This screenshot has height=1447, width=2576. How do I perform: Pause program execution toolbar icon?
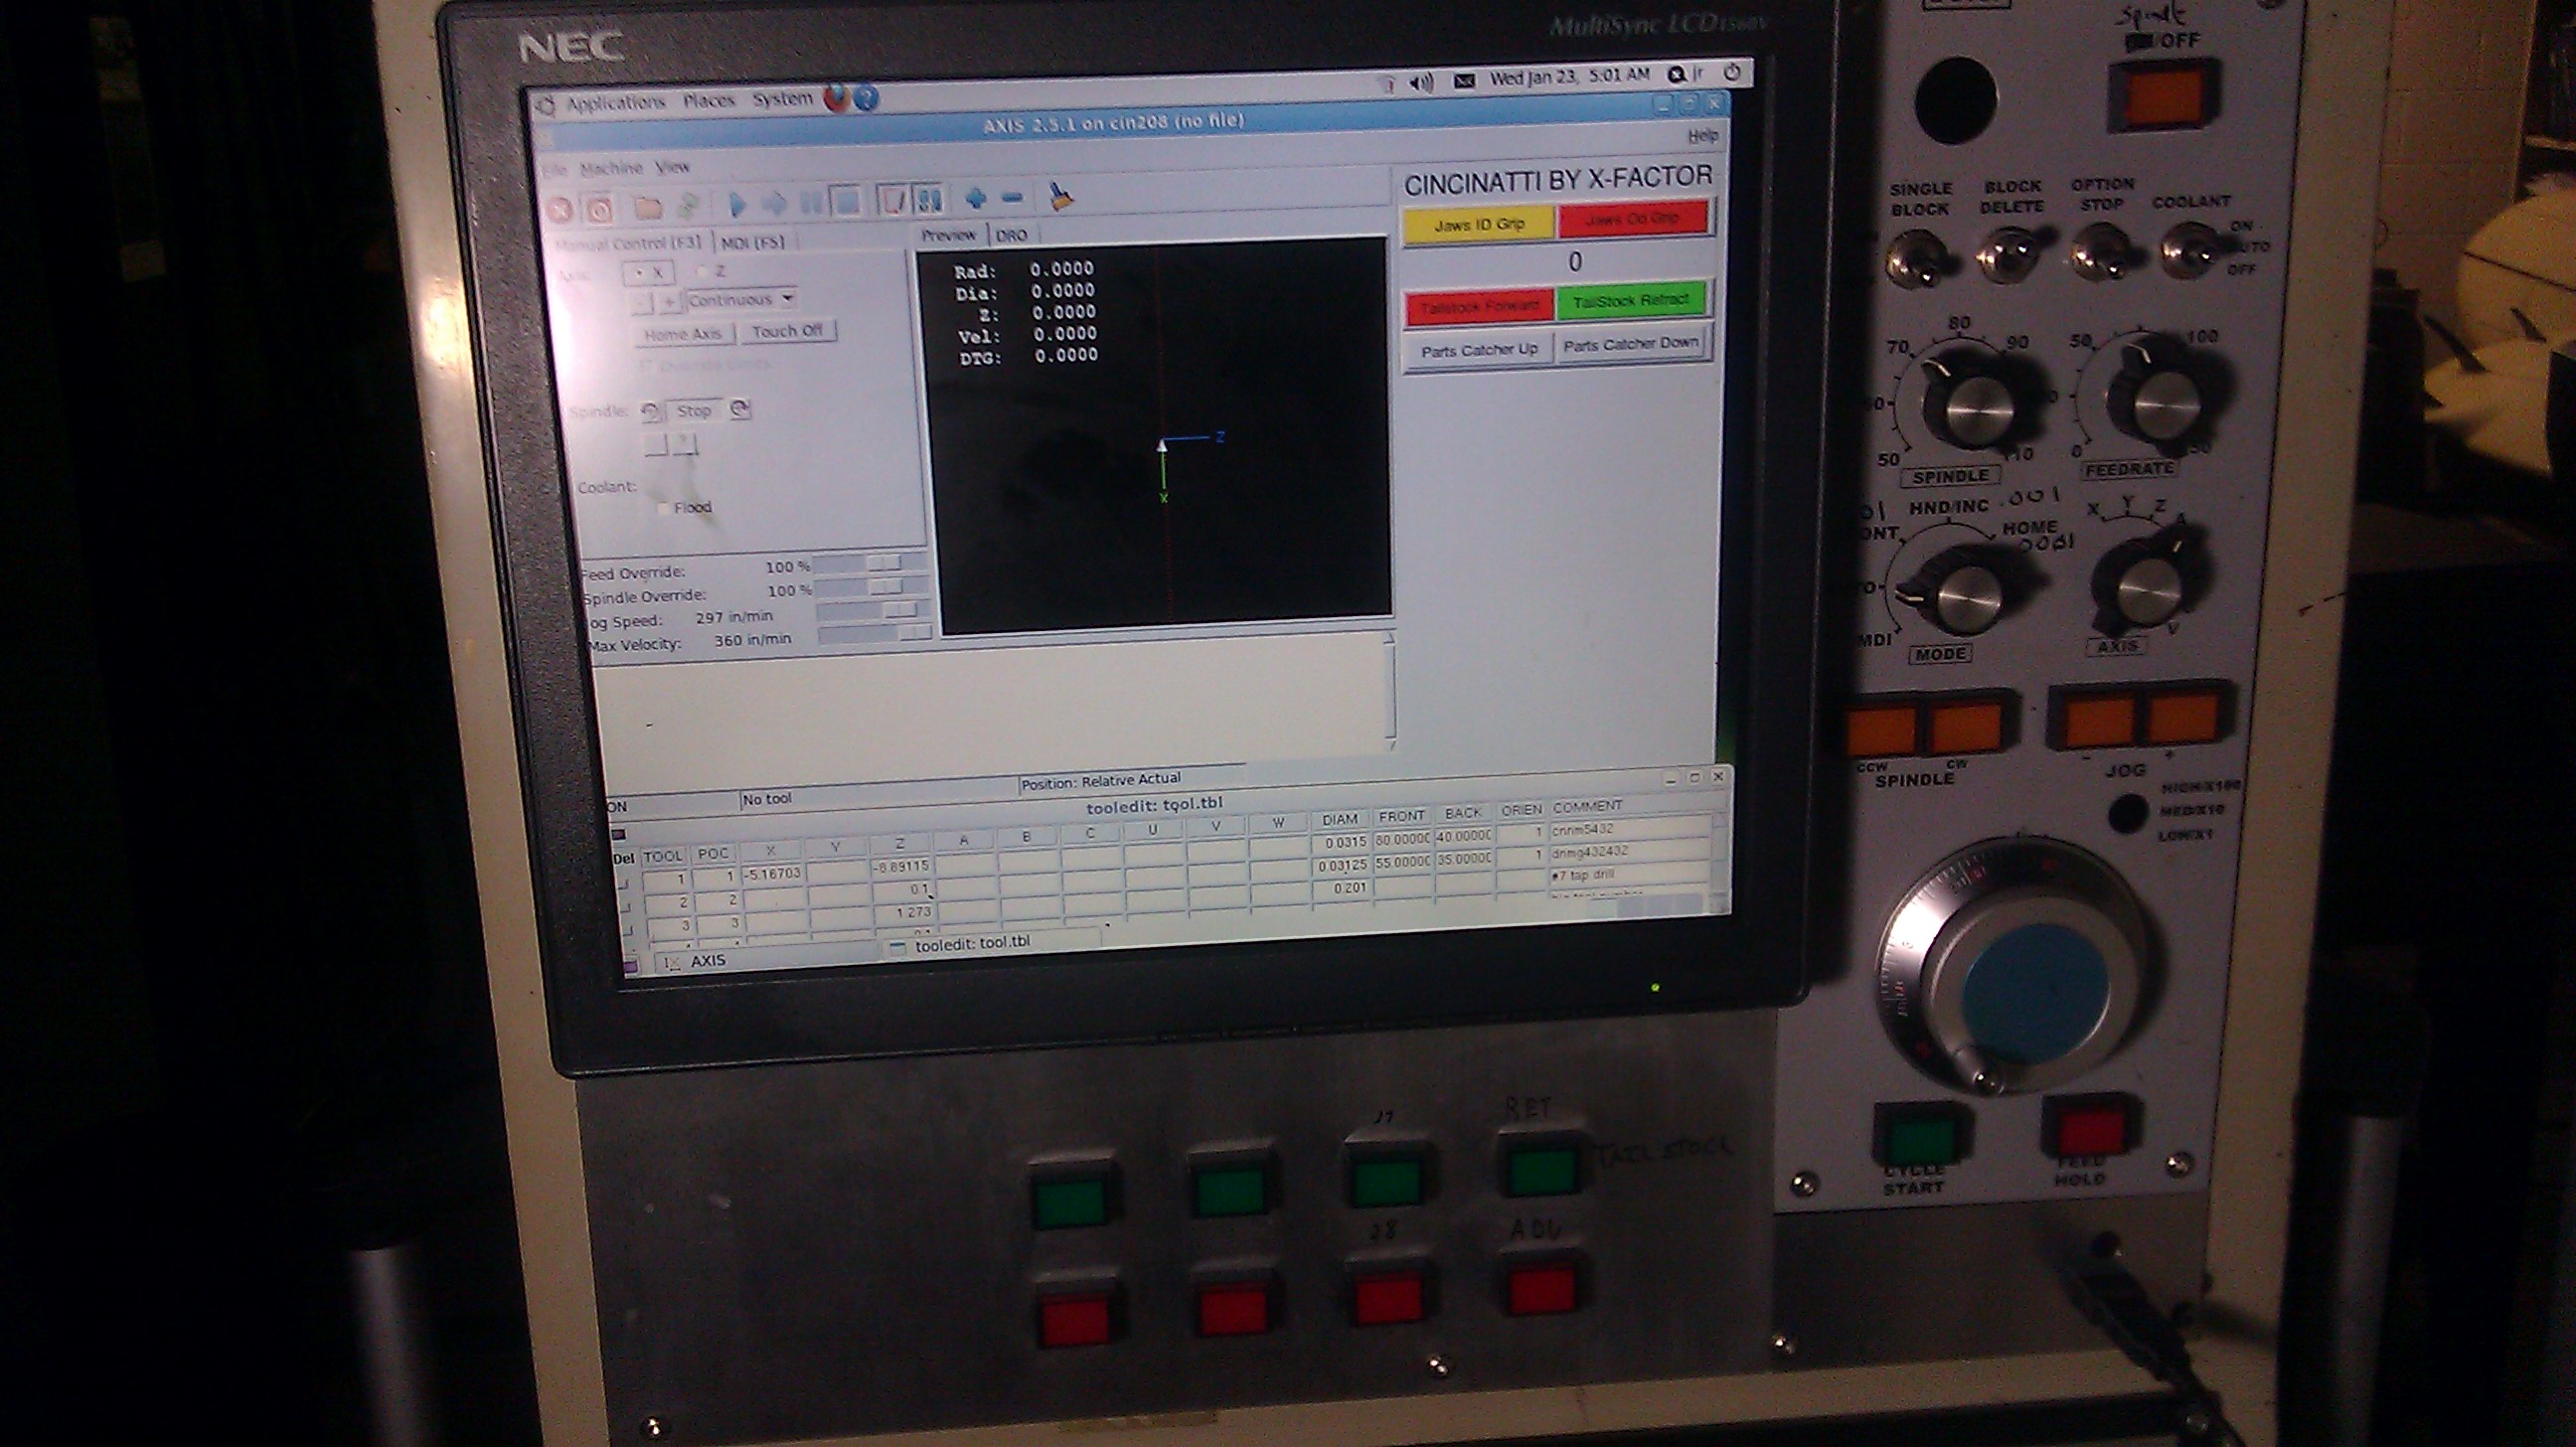[x=810, y=203]
